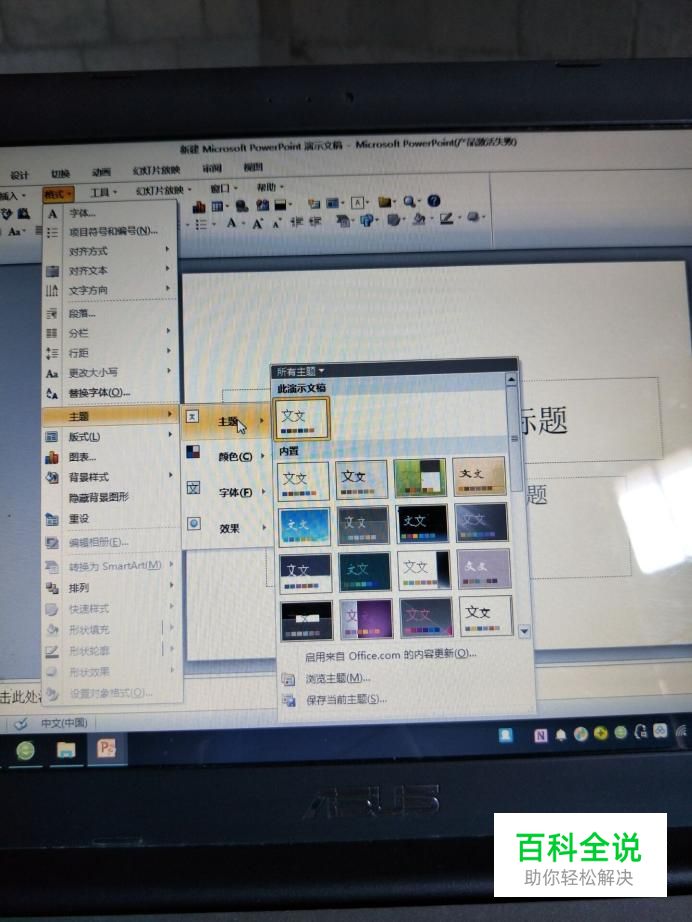The width and height of the screenshot is (692, 922).
Task: Click the theme gallery scroll-down arrow
Action: [524, 632]
